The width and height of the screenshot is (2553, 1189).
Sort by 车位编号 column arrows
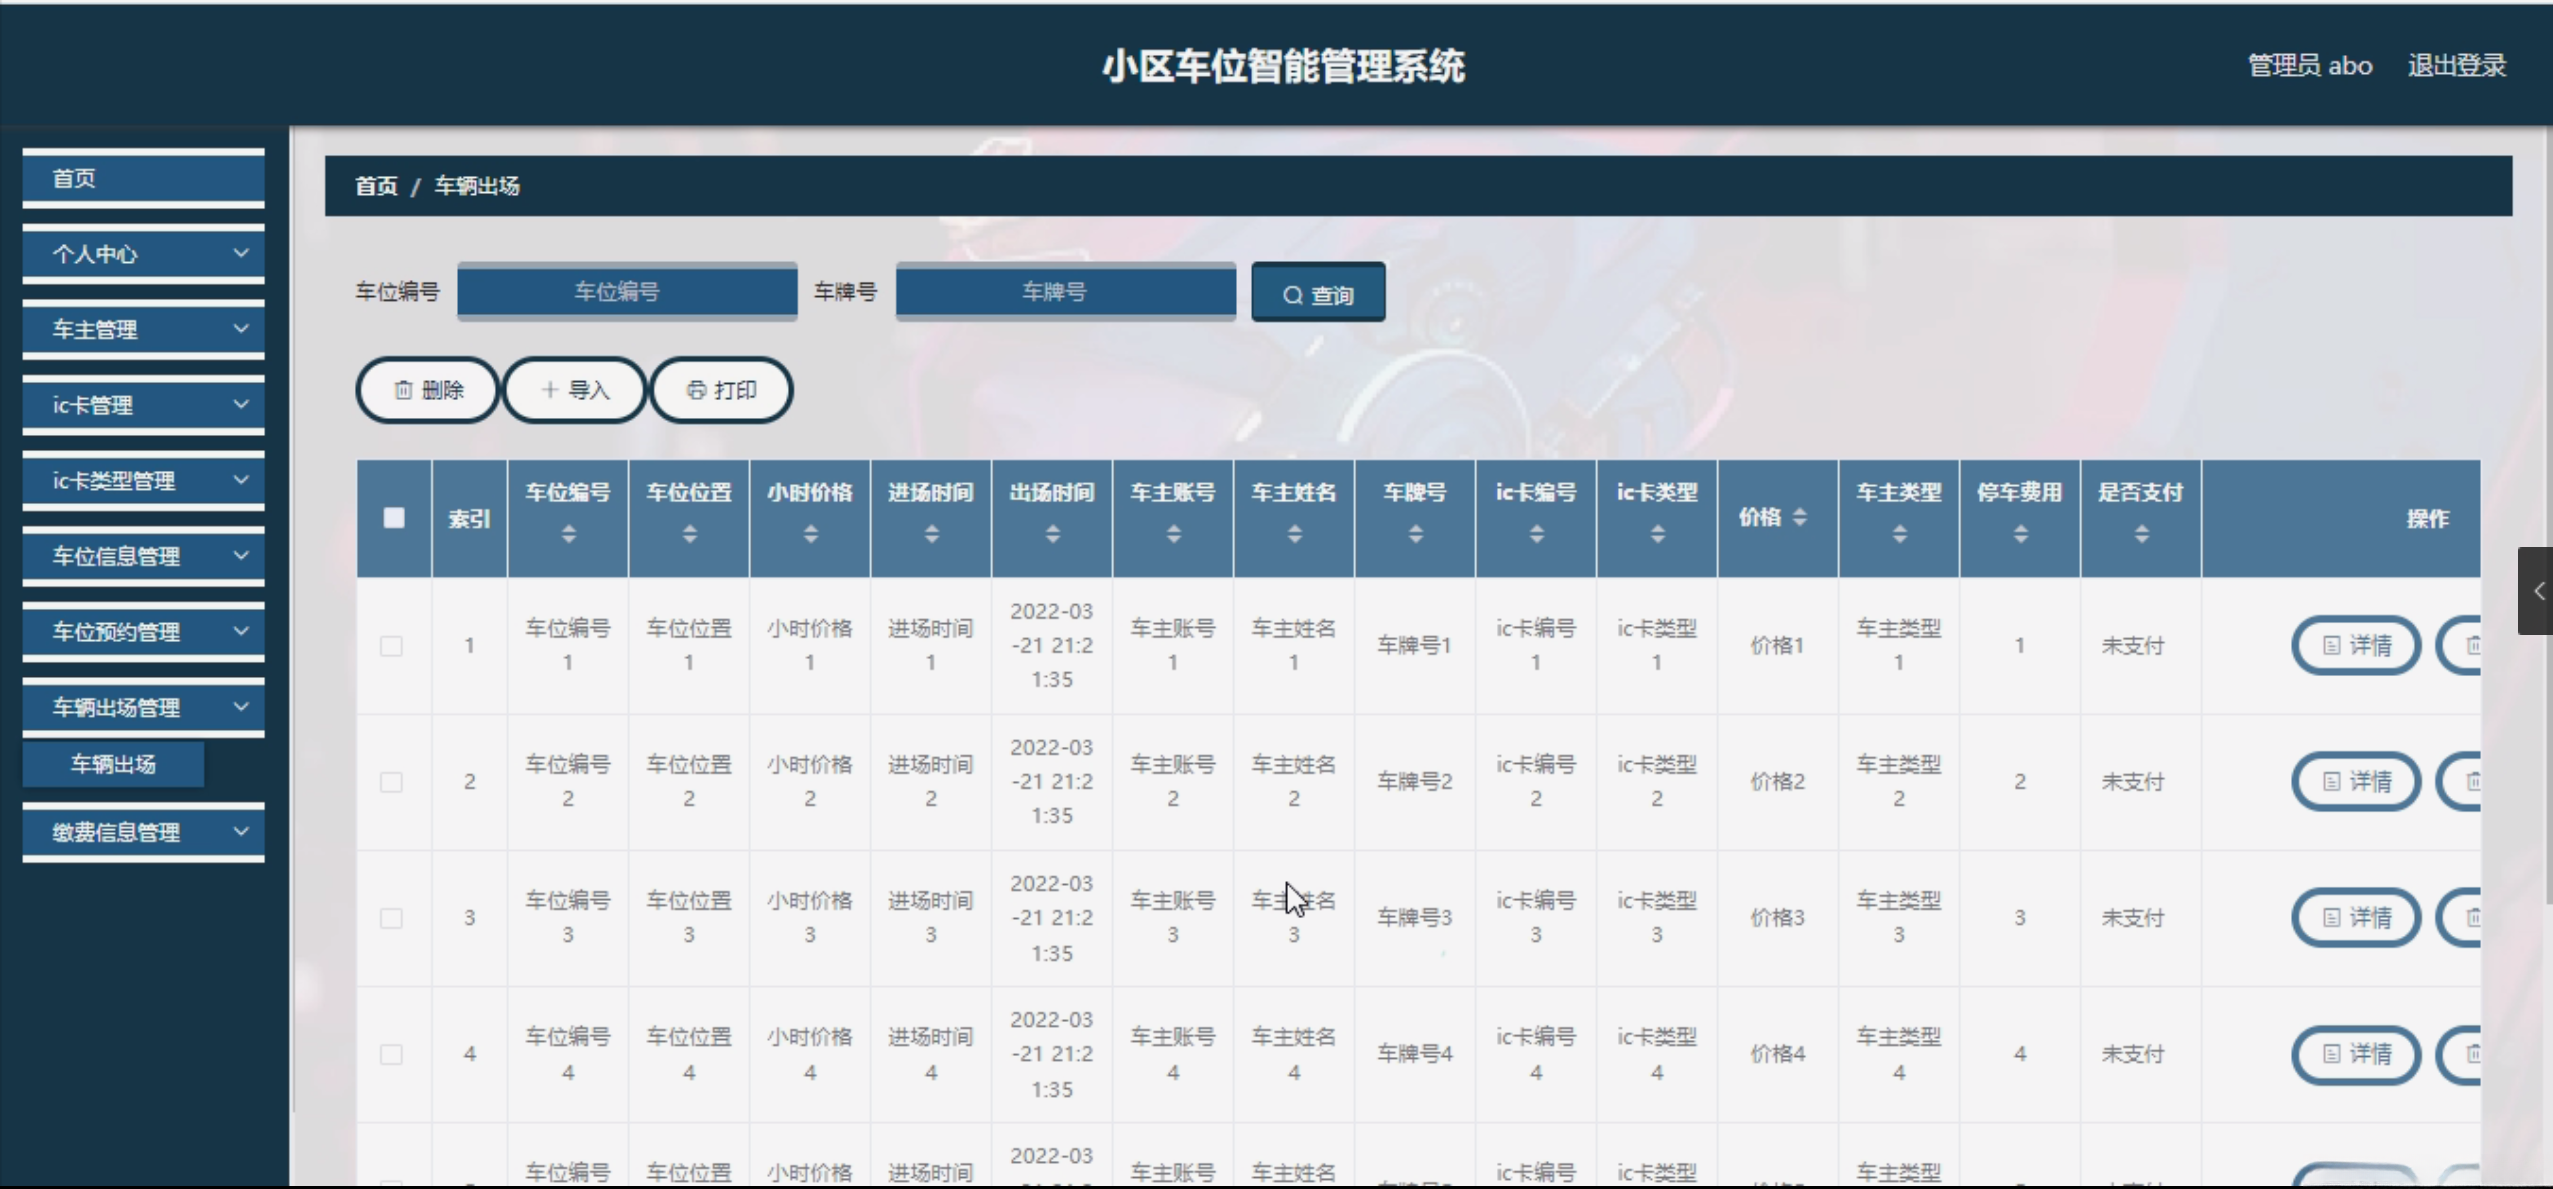tap(568, 535)
